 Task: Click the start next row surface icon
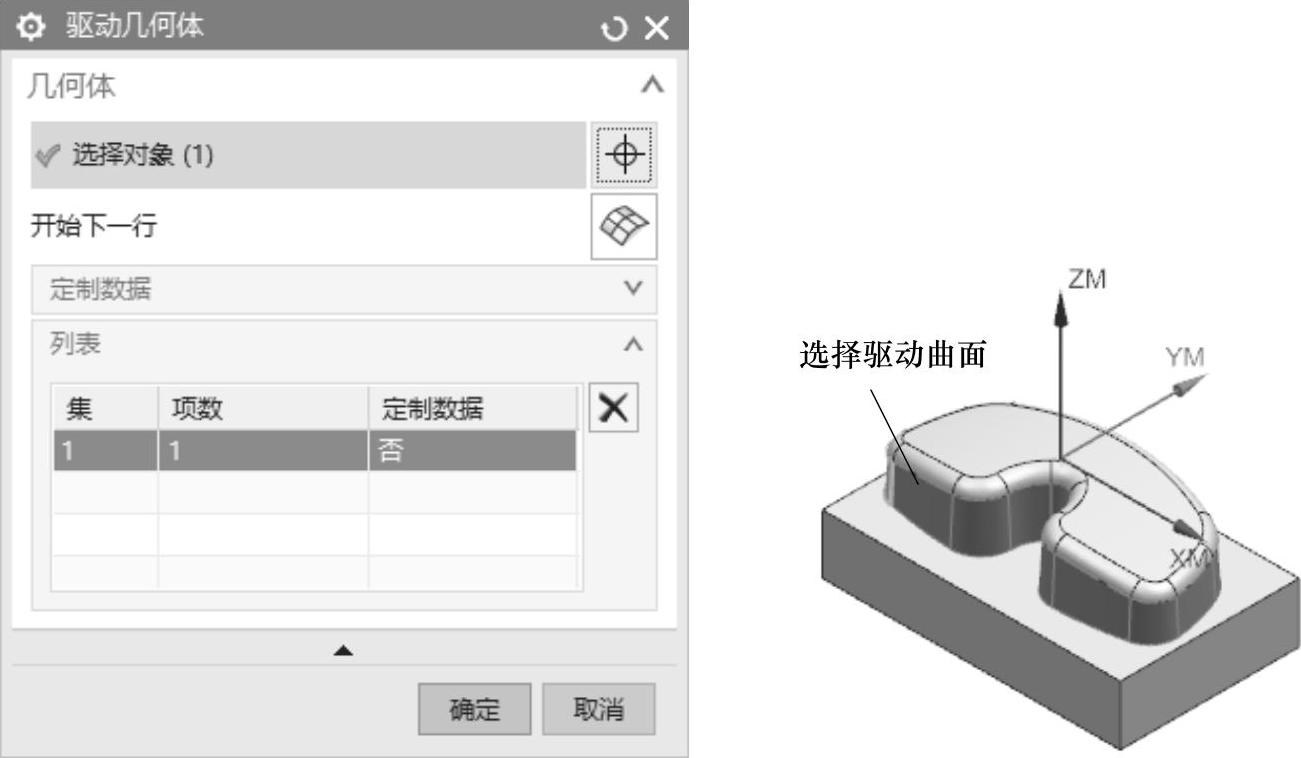[624, 227]
